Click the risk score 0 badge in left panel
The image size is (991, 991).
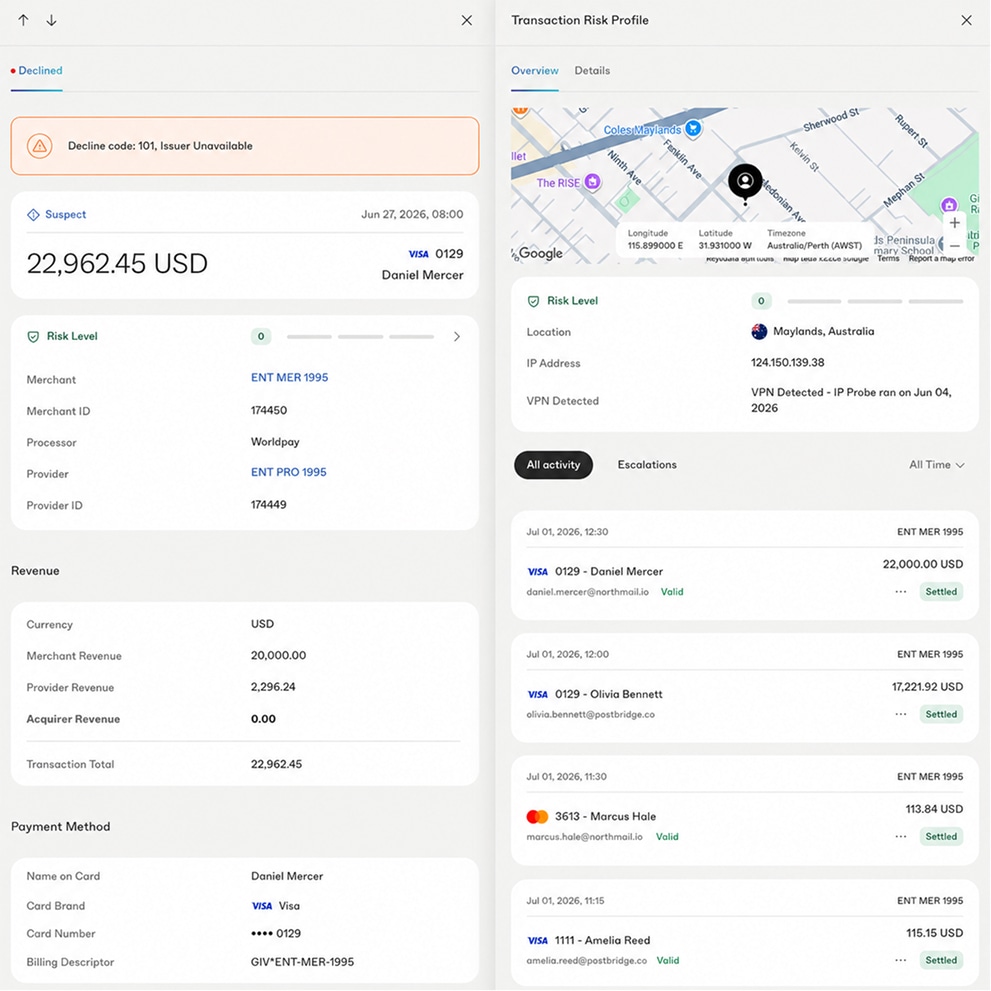[261, 337]
